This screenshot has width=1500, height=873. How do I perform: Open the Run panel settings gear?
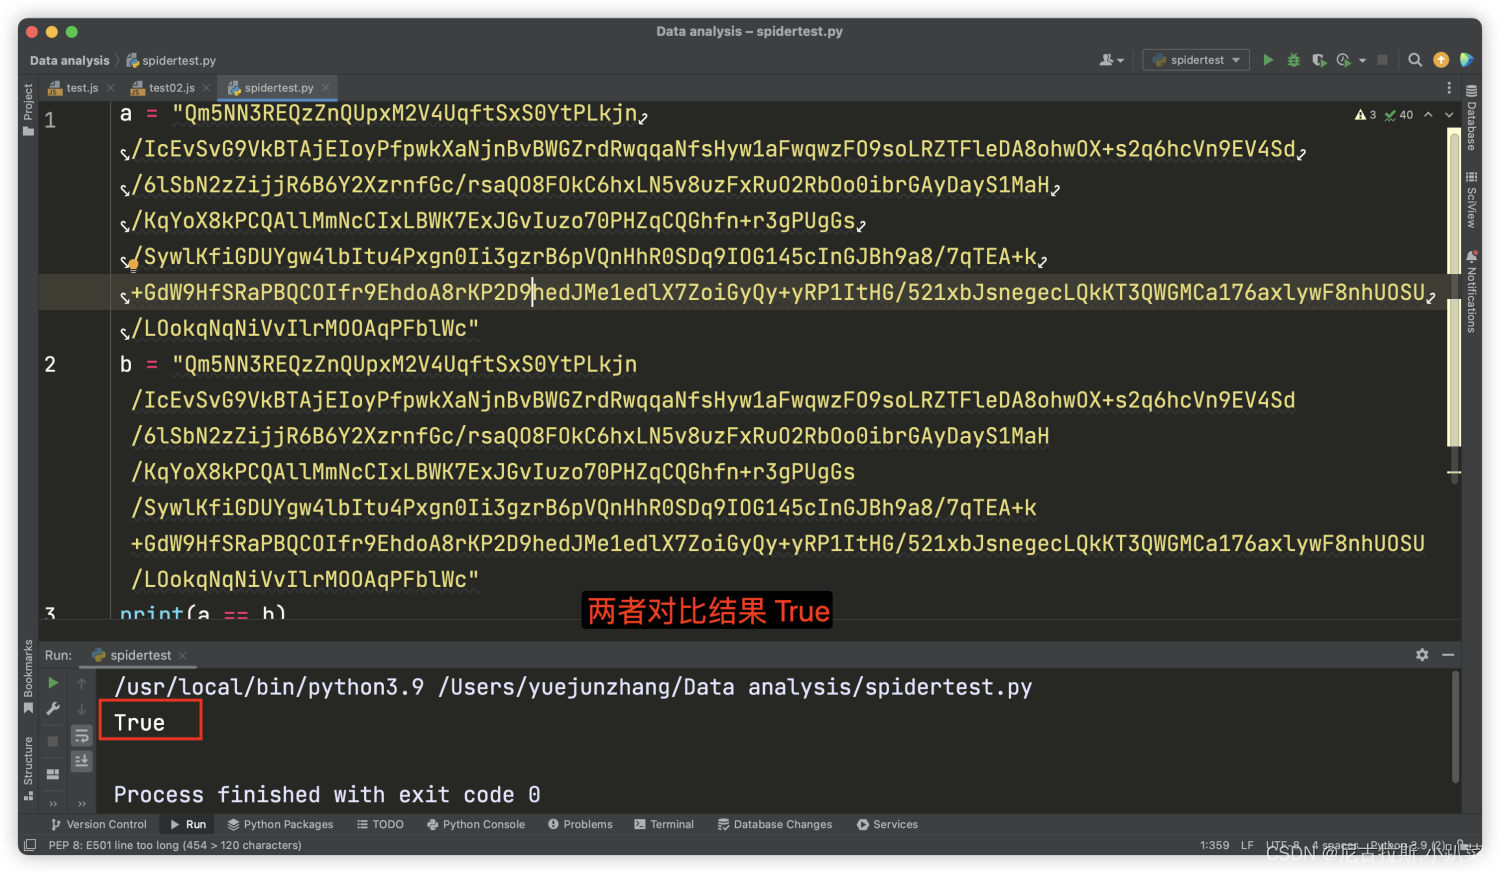pos(1422,655)
